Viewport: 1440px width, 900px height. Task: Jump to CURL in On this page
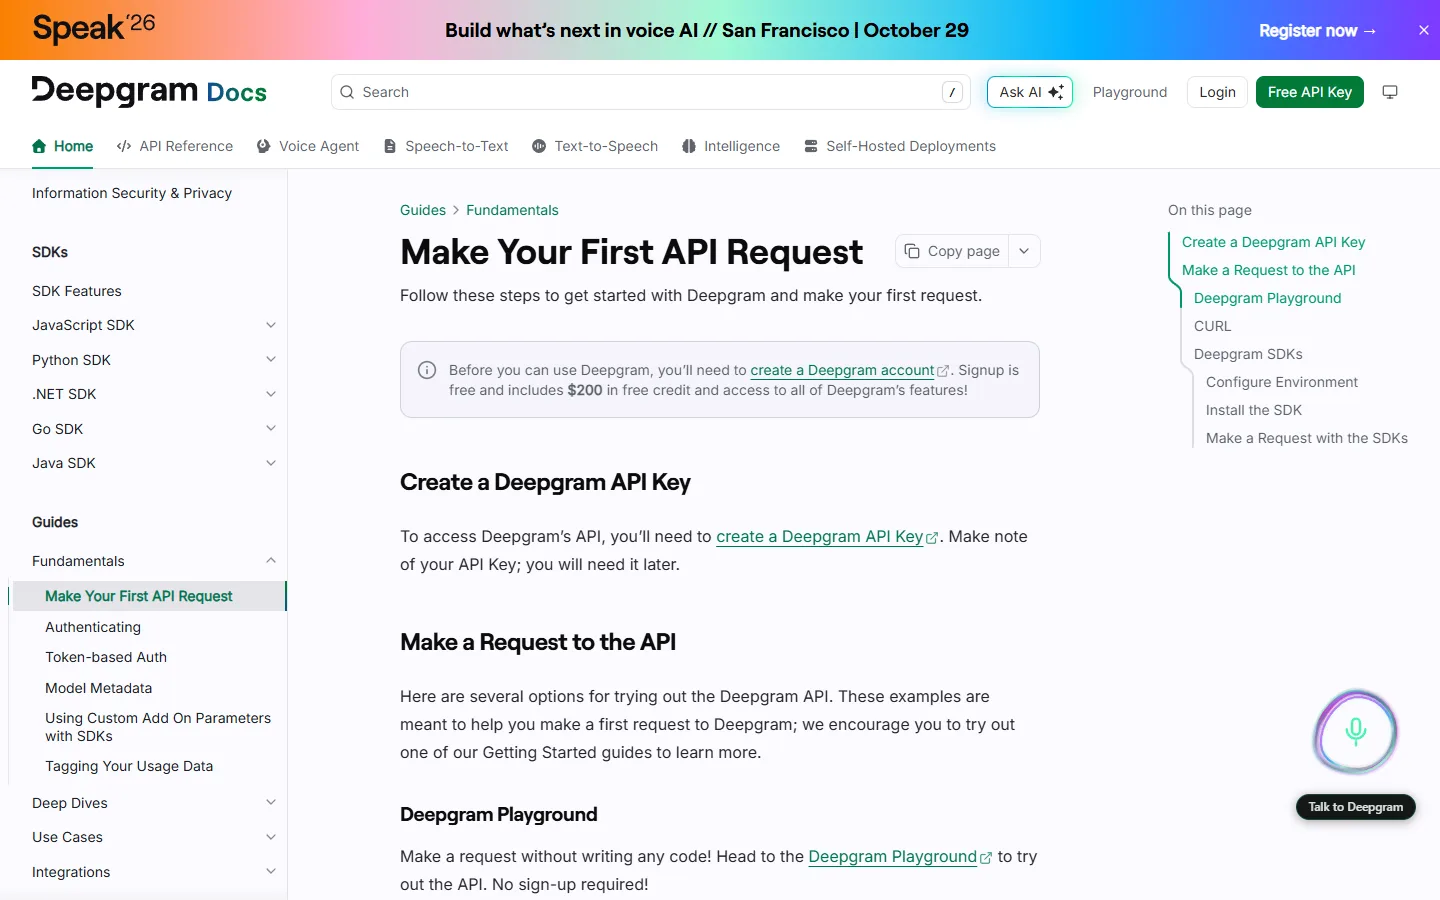[x=1212, y=326]
